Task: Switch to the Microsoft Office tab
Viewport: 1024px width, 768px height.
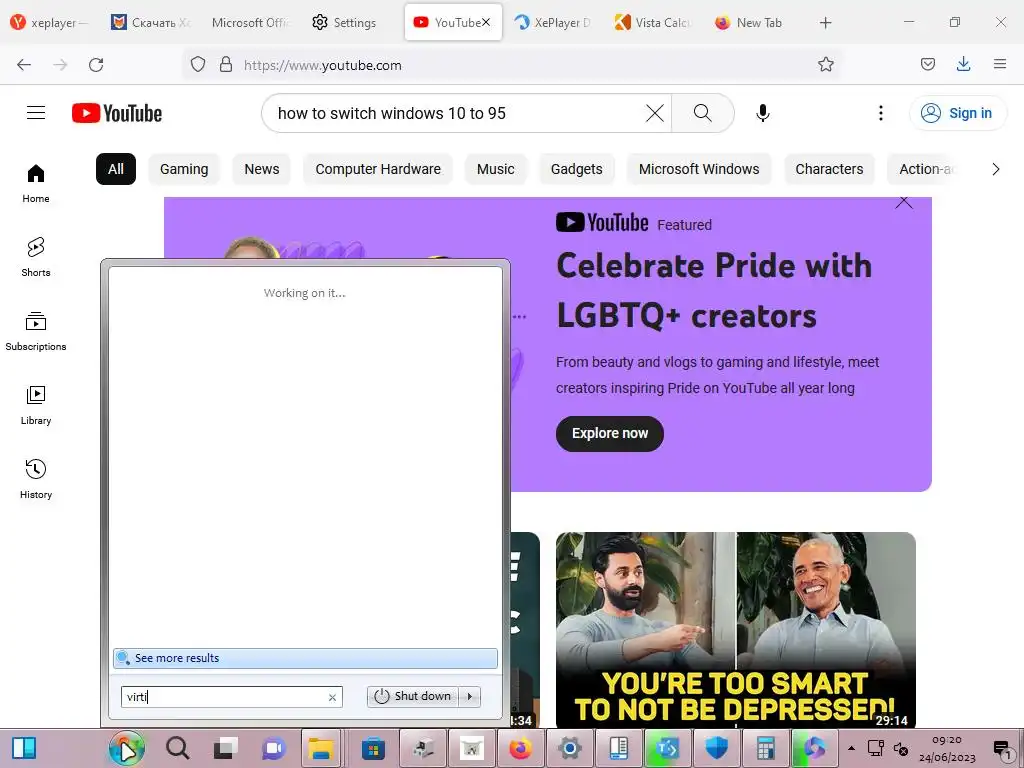Action: coord(251,23)
